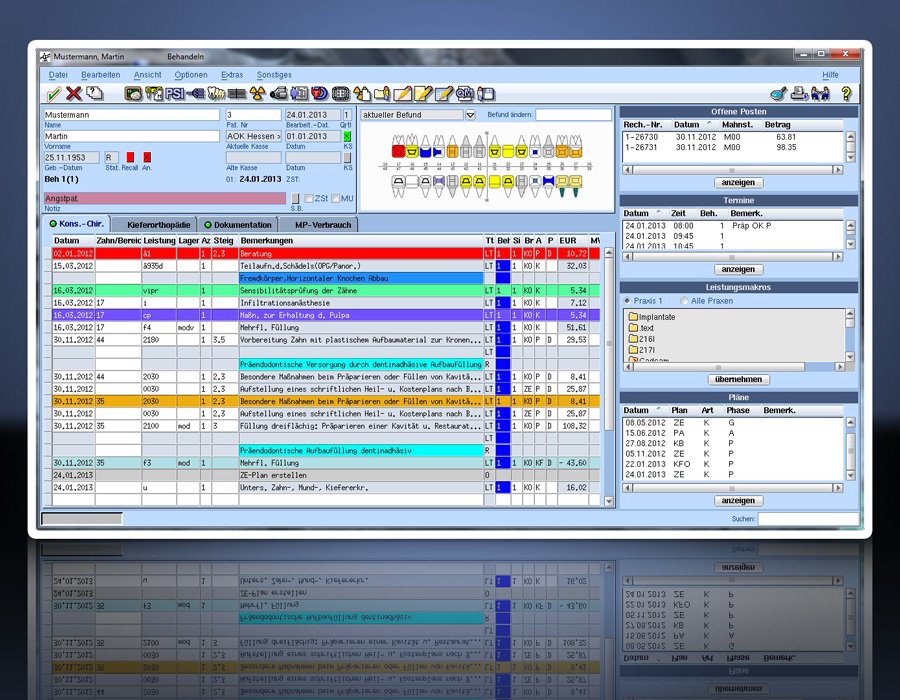
Task: Click the red devil face icon
Action: click(x=320, y=94)
